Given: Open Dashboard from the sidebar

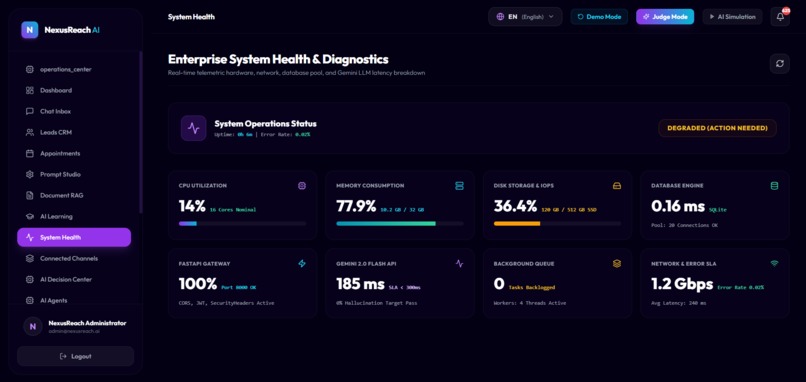Looking at the screenshot, I should click(x=74, y=90).
